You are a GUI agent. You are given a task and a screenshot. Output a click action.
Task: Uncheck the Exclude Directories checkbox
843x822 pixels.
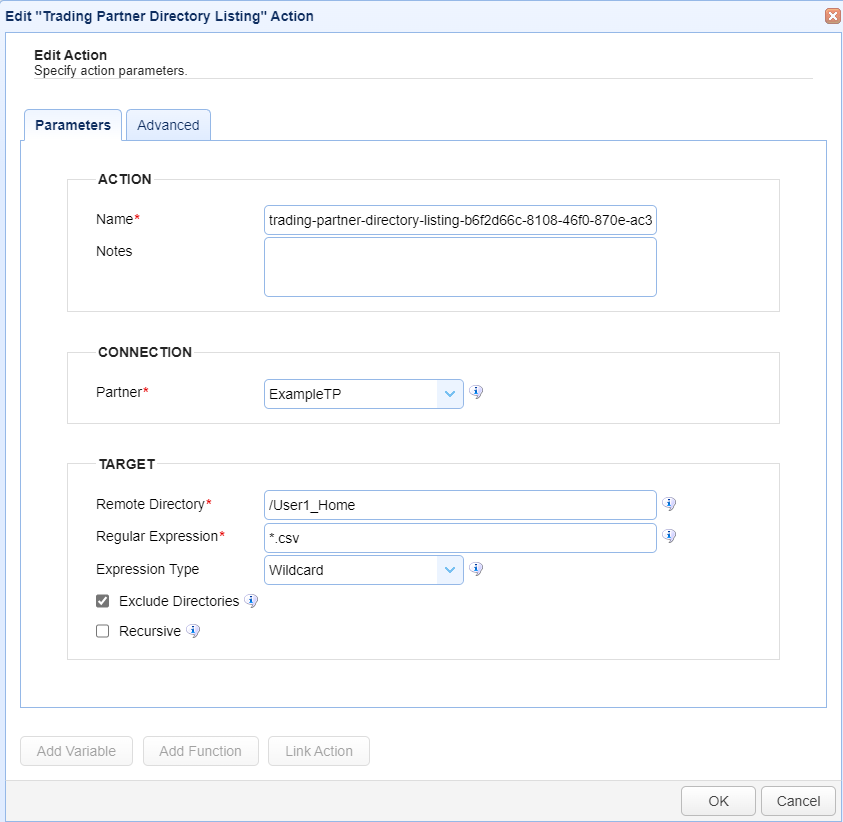tap(102, 601)
